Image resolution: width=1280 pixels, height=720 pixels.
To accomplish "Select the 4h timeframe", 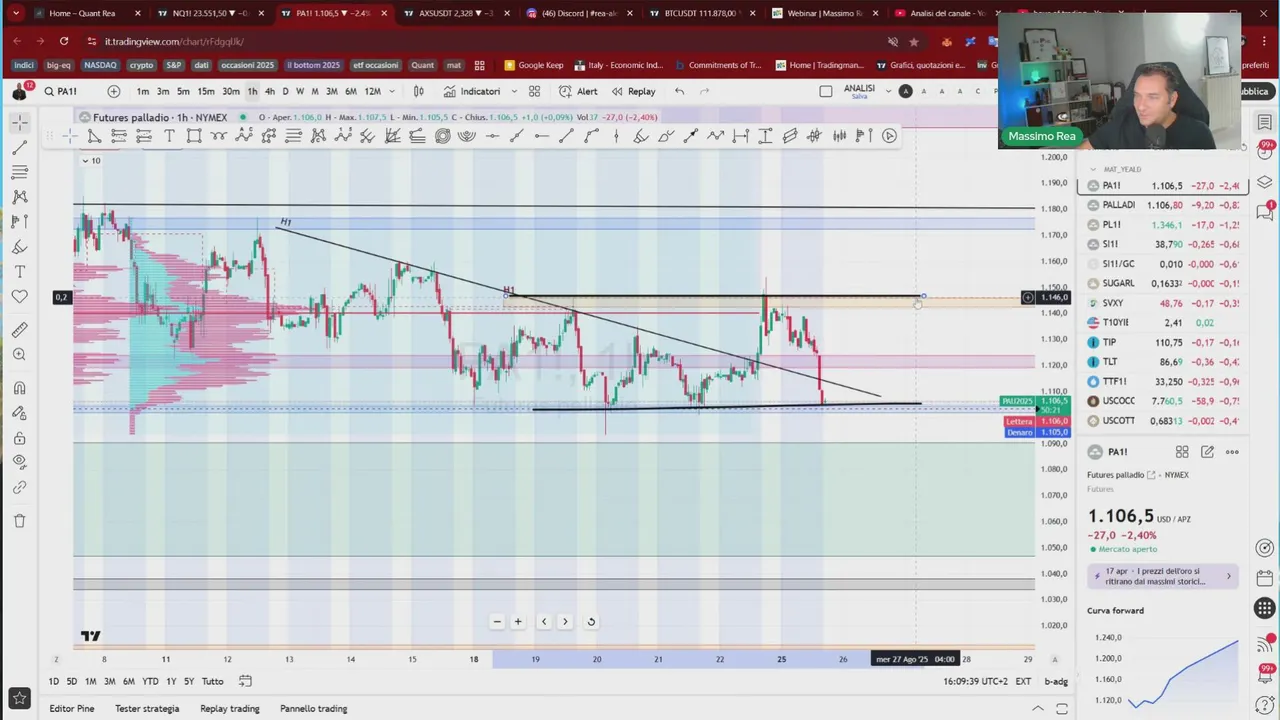I will pos(269,91).
